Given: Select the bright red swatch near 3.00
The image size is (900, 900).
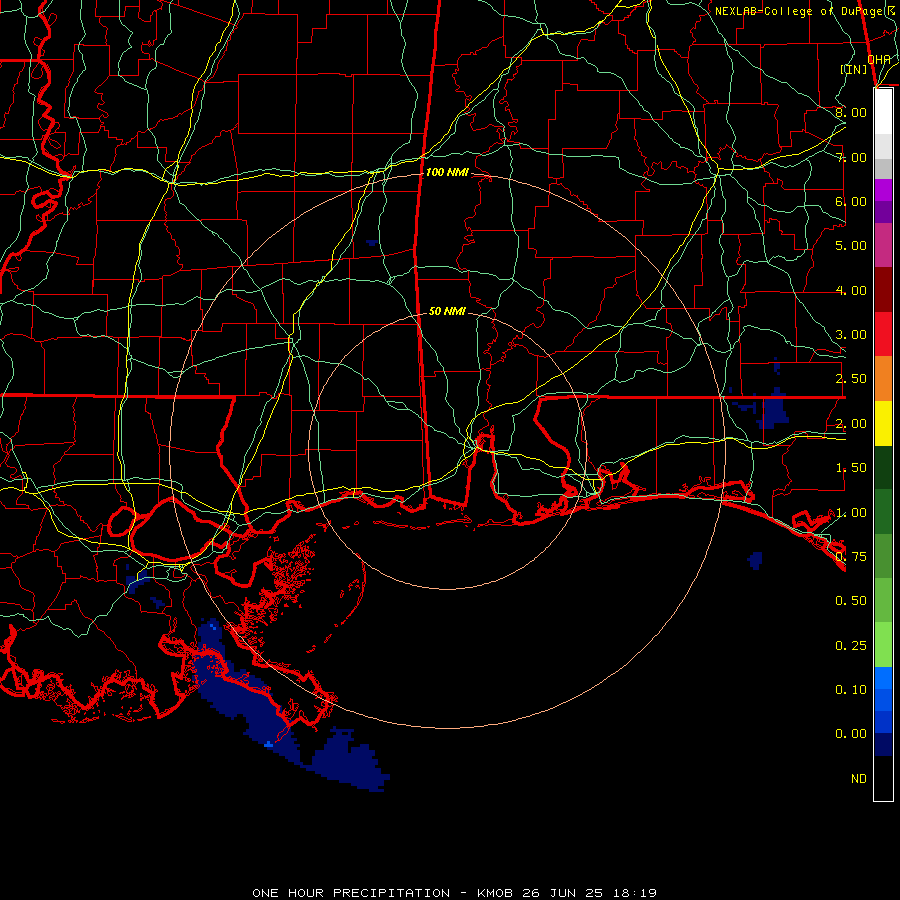Looking at the screenshot, I should (883, 334).
